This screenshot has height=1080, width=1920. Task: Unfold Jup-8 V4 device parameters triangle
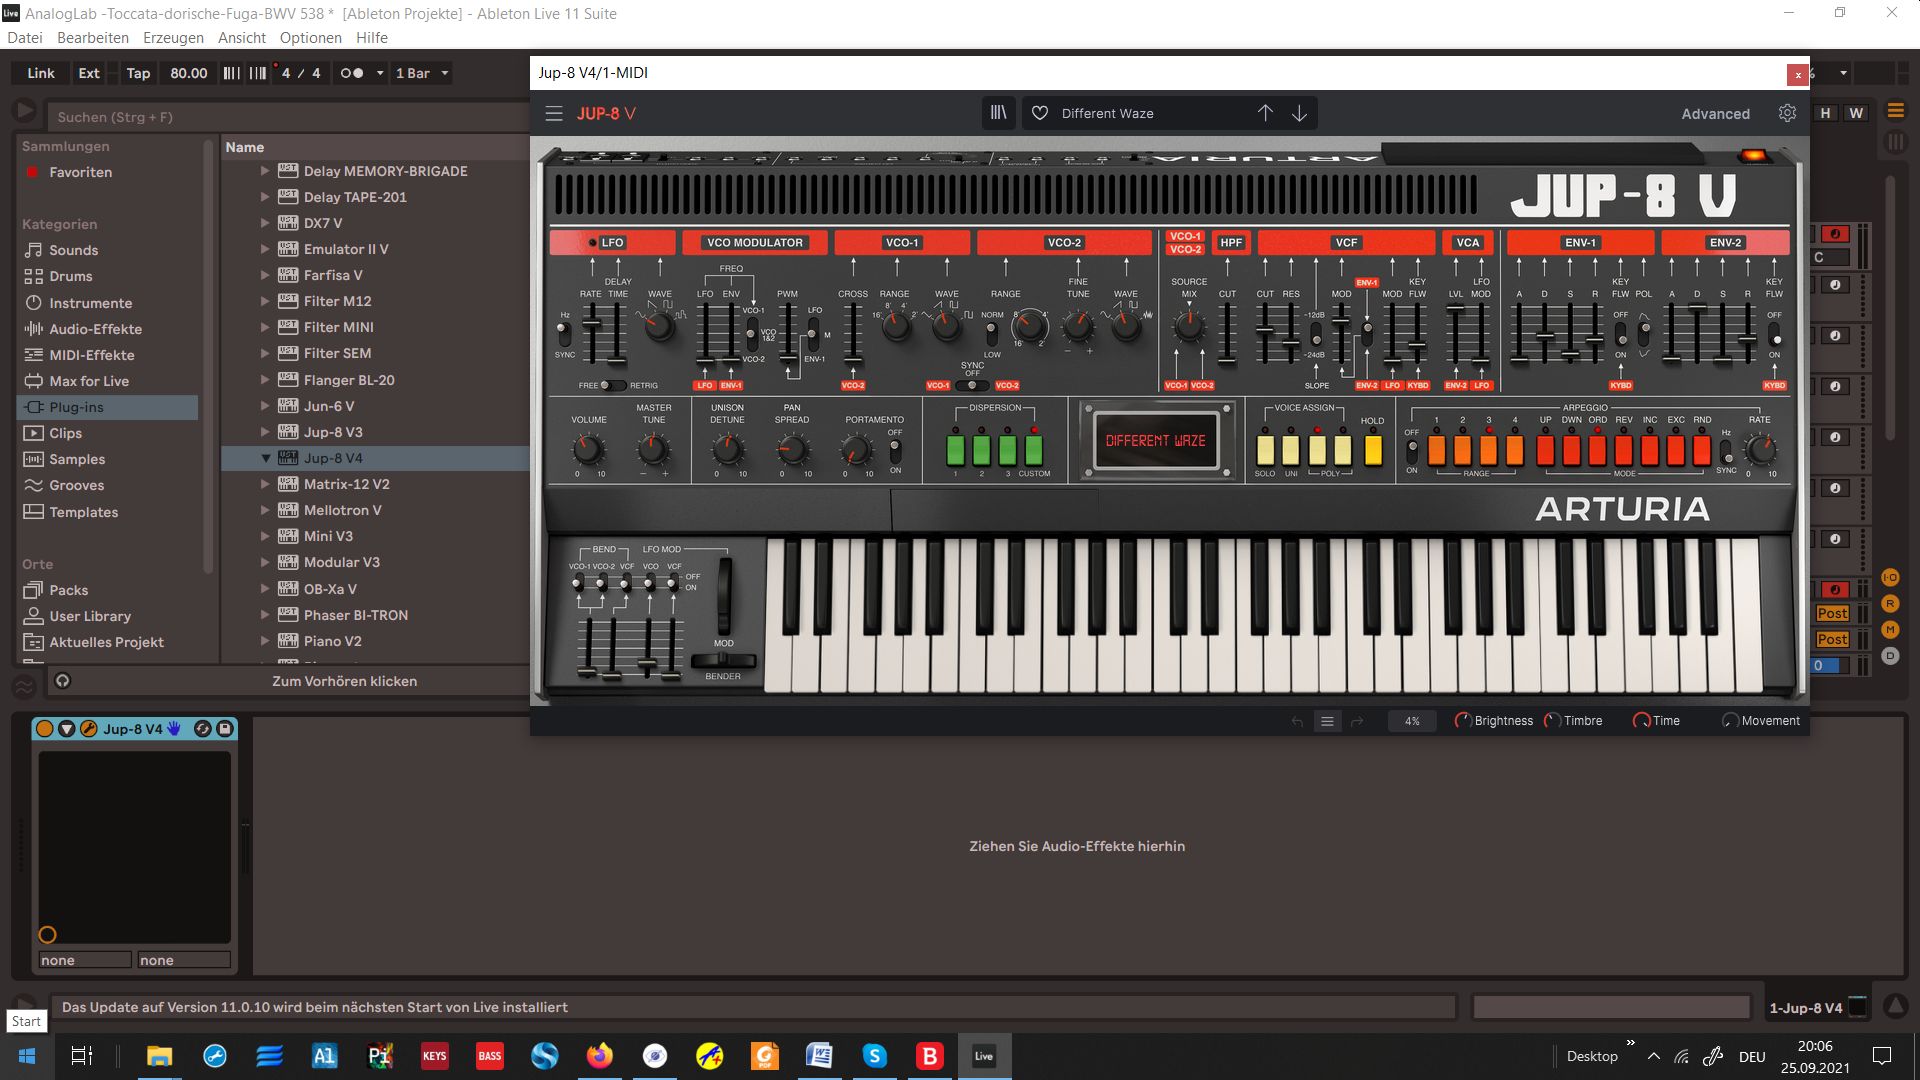(67, 729)
